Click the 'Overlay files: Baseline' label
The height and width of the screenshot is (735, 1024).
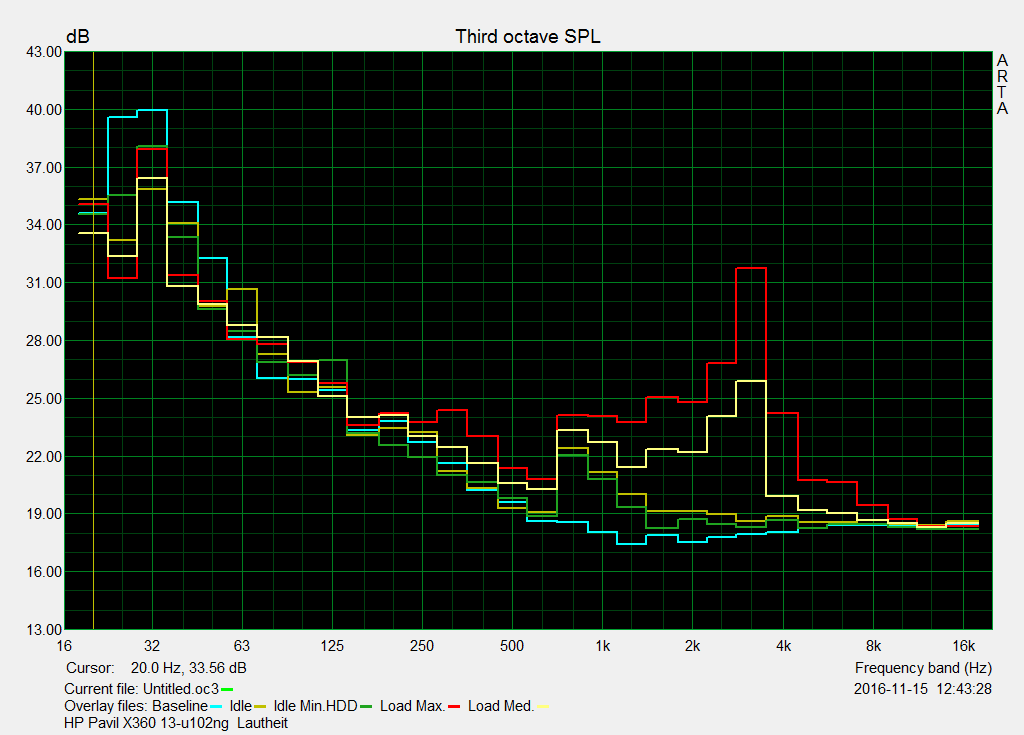point(136,706)
